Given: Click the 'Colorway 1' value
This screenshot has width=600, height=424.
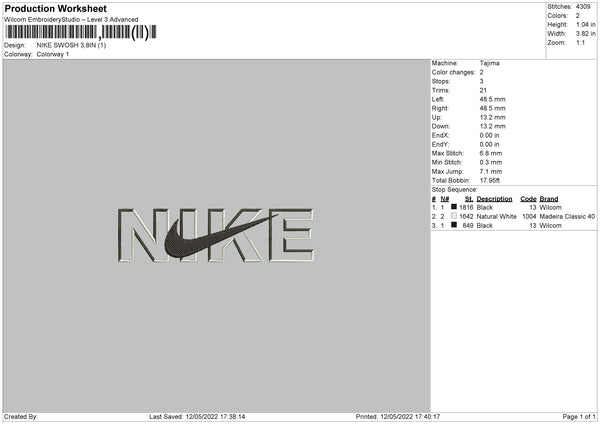Looking at the screenshot, I should pos(53,54).
